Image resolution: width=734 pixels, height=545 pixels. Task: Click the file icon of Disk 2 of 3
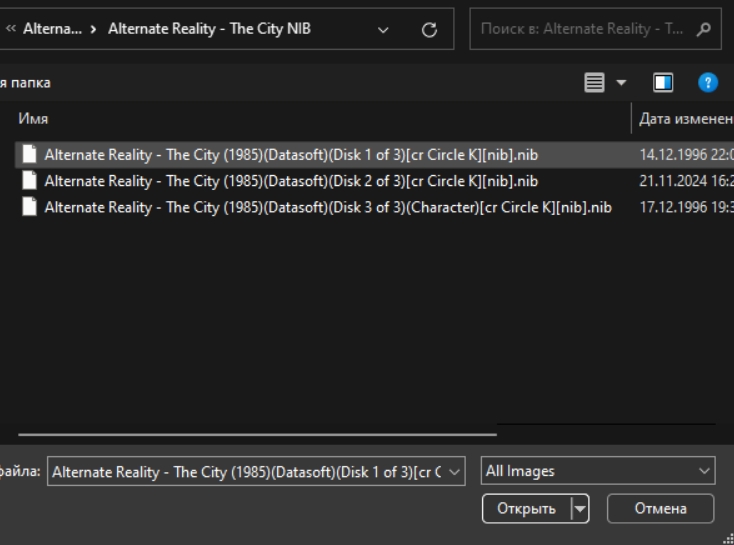(29, 180)
